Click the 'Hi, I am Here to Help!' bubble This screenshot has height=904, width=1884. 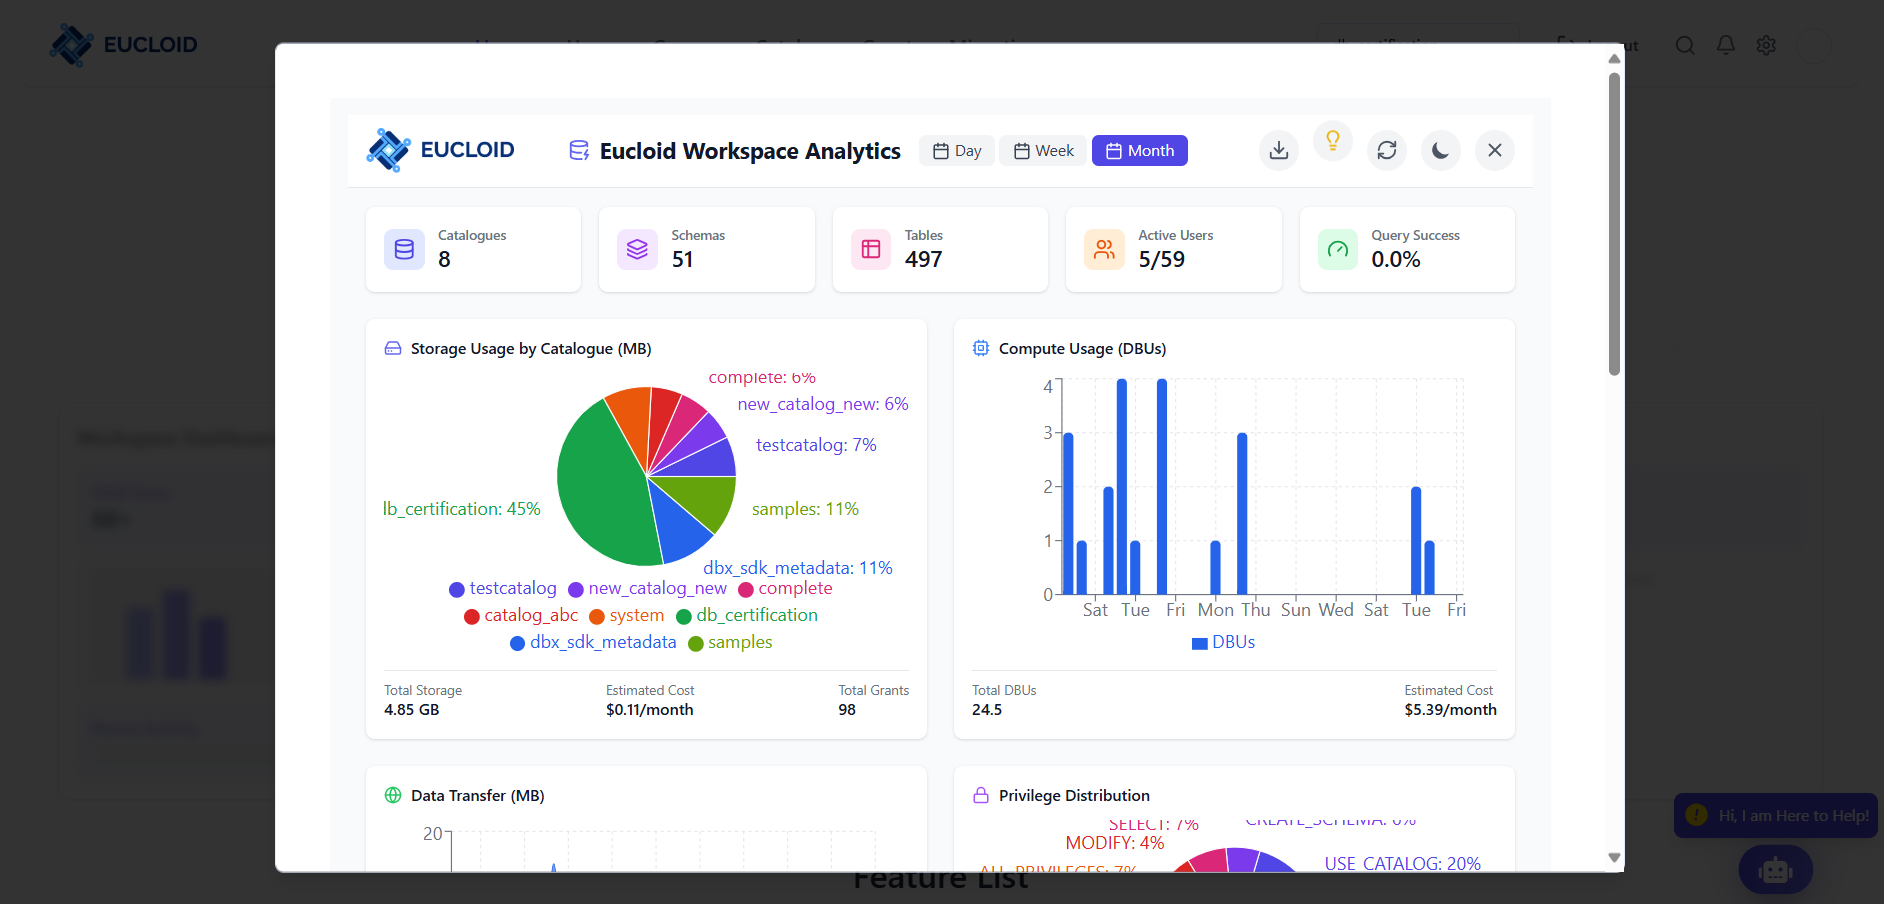coord(1776,815)
